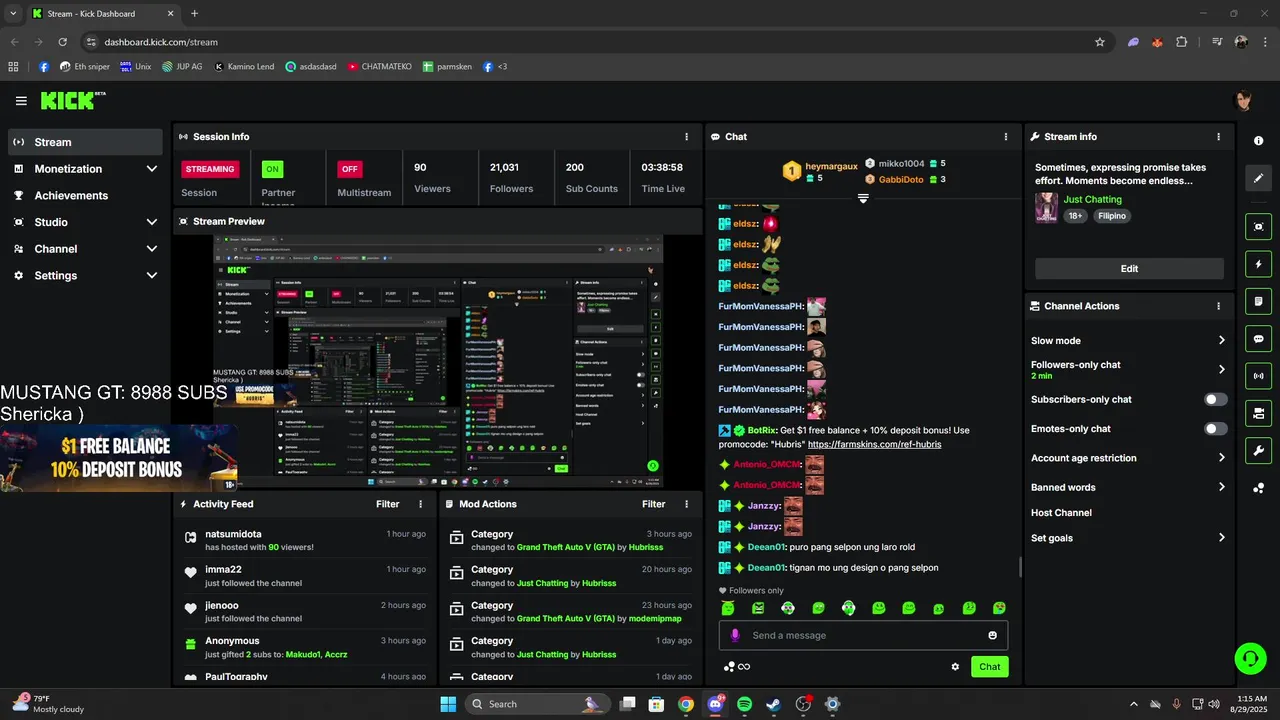Click the chat vertical scrollbar
Screen dimensions: 1280x720
(x=1020, y=567)
